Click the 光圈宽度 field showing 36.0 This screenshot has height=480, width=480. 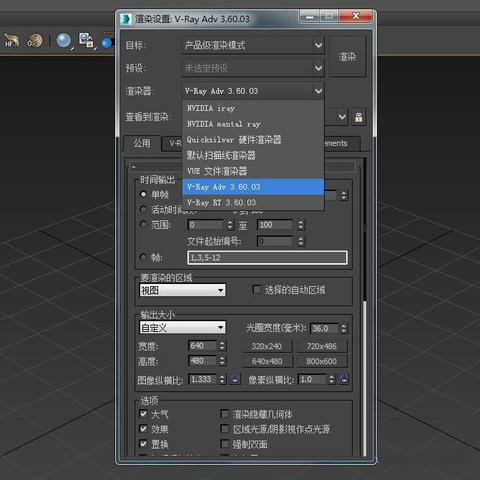(x=324, y=328)
